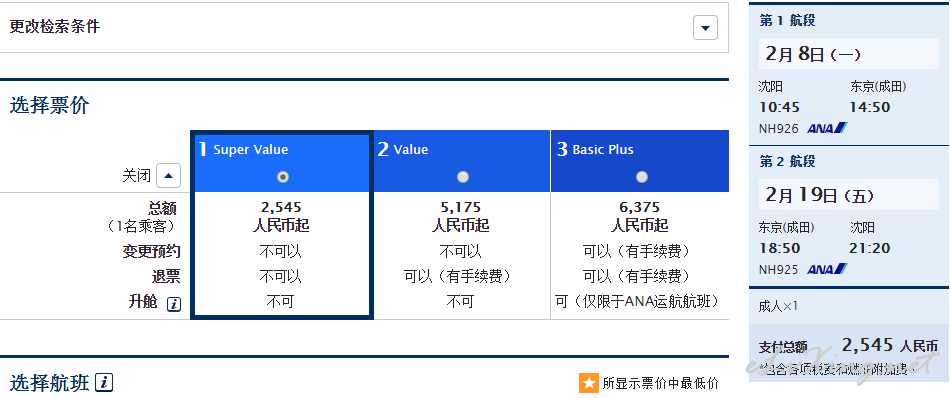The image size is (950, 398).
Task: Click the 2,545 人民币起 price
Action: (281, 217)
